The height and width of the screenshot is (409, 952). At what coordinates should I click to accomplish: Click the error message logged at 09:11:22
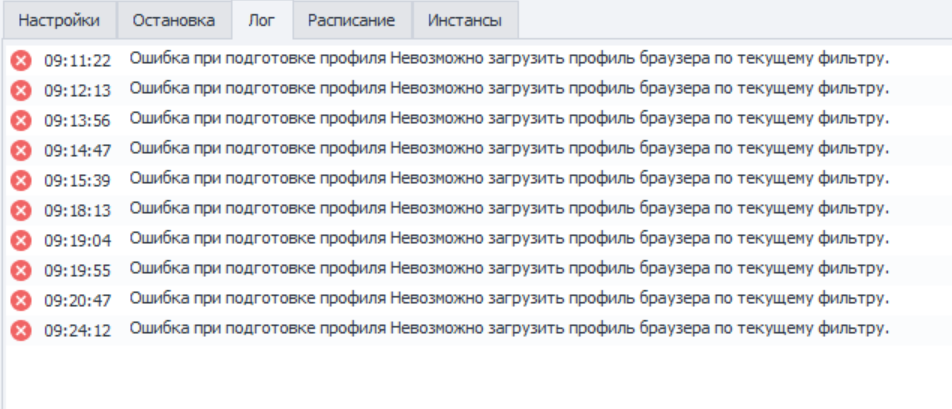point(509,59)
